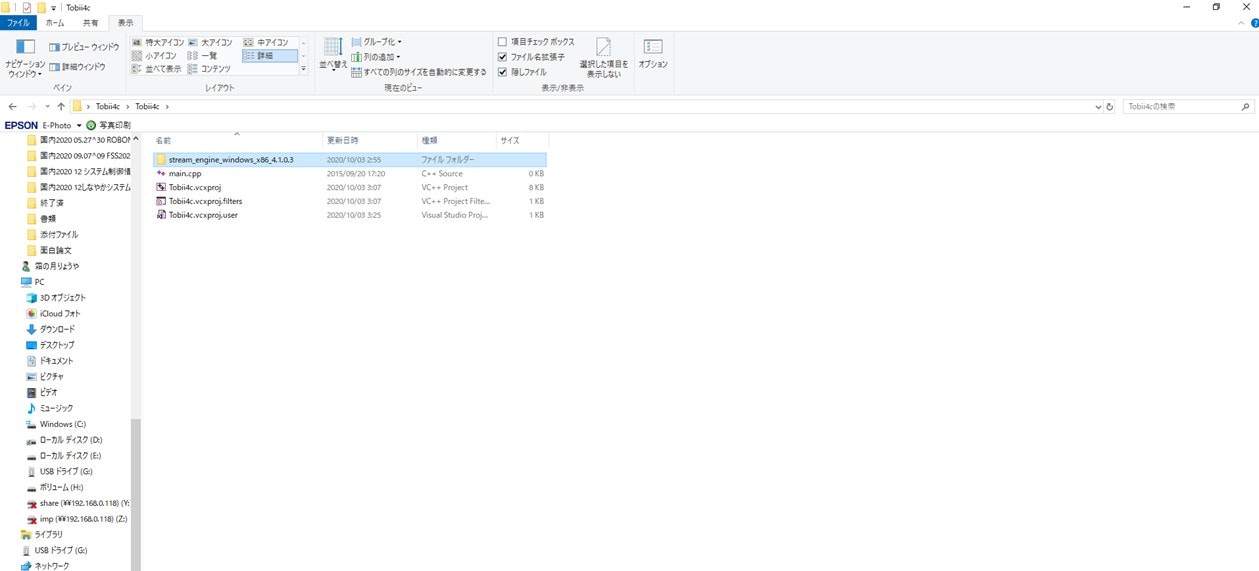Image resolution: width=1259 pixels, height=571 pixels.
Task: Select the 詳細 details layout
Action: coord(270,56)
